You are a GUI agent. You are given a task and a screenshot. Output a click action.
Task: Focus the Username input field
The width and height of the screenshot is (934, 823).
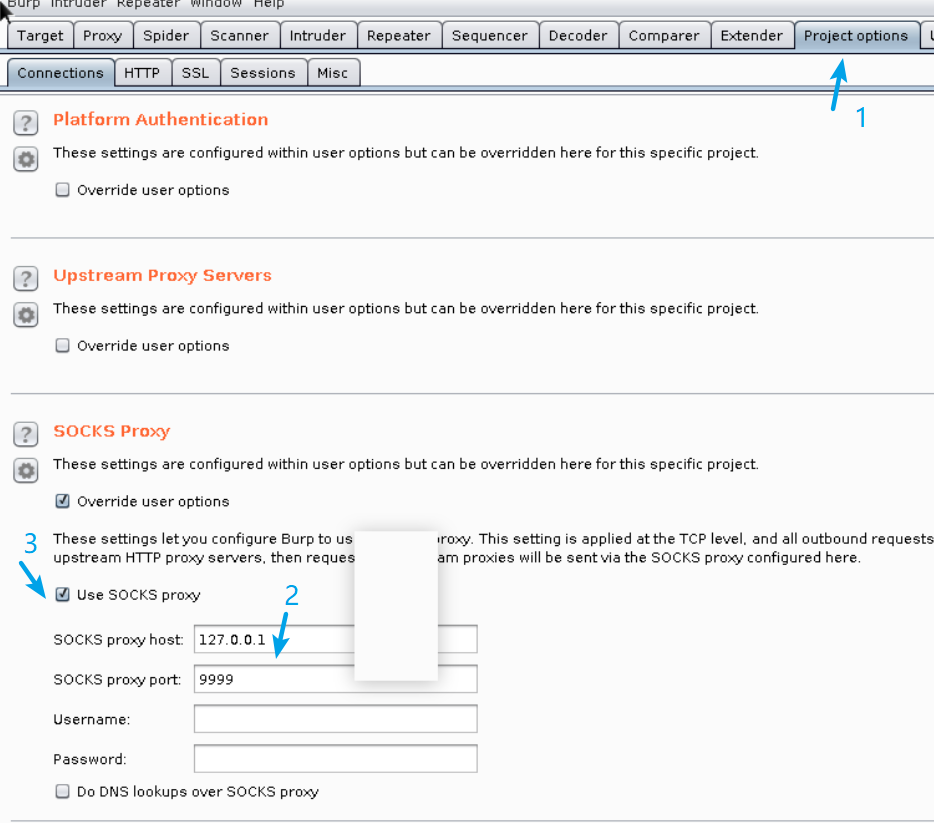pyautogui.click(x=335, y=719)
